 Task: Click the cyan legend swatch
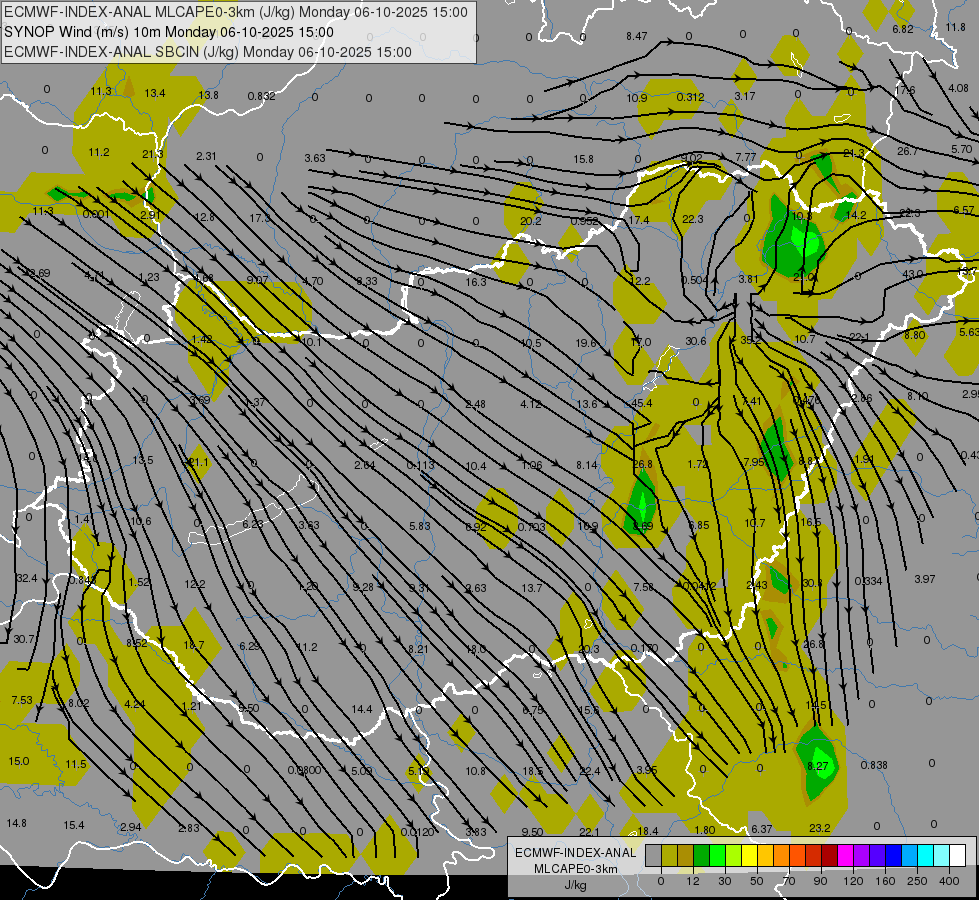[x=925, y=855]
